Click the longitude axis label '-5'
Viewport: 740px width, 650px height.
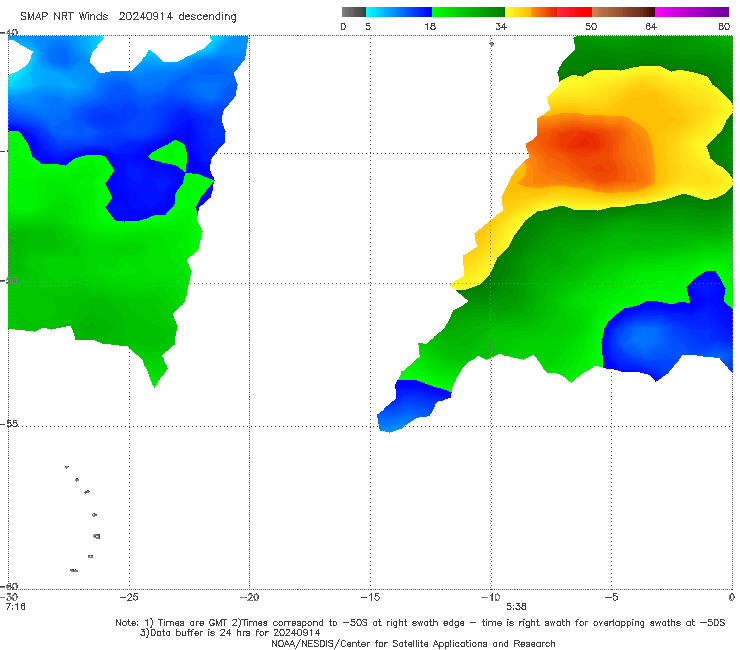tap(611, 597)
